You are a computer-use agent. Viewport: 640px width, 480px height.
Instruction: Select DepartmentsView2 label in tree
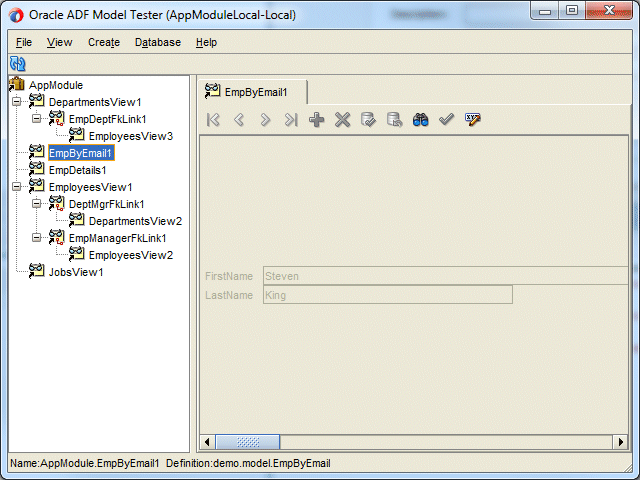coord(135,221)
